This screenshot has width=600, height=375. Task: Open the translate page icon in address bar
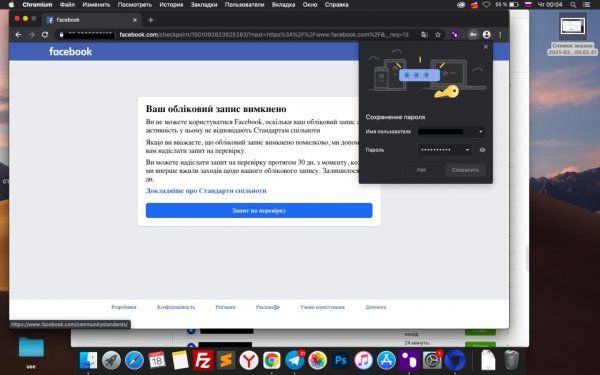[x=424, y=35]
